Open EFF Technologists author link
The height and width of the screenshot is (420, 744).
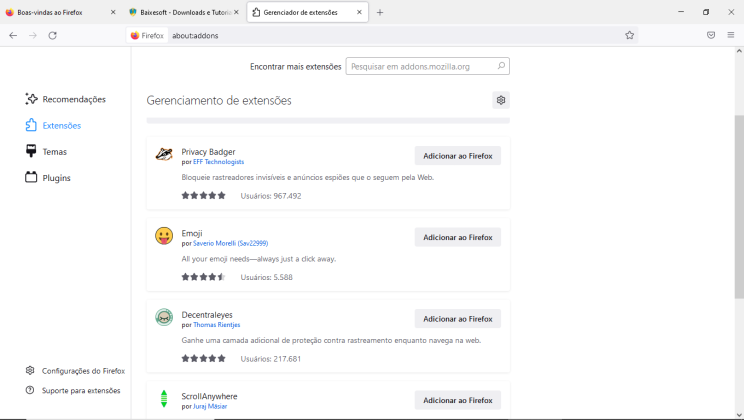tap(218, 162)
